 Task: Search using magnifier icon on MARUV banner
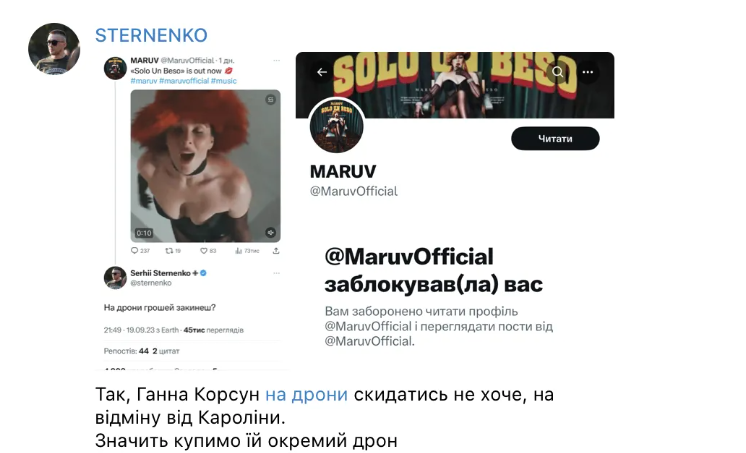point(558,72)
